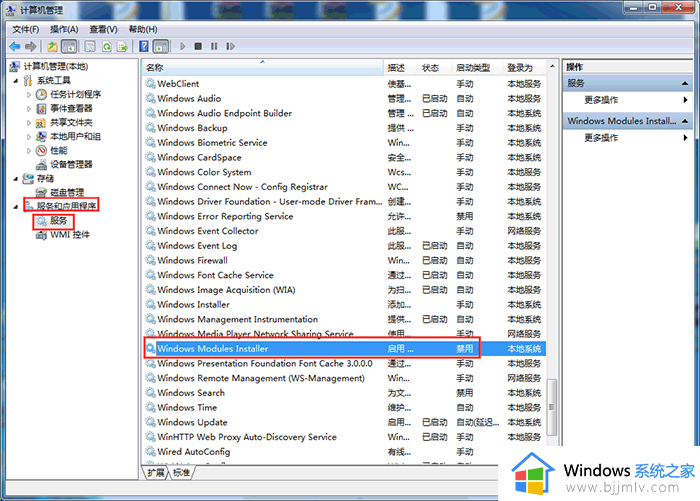Click the Help question mark icon
700x501 pixels.
(x=144, y=46)
